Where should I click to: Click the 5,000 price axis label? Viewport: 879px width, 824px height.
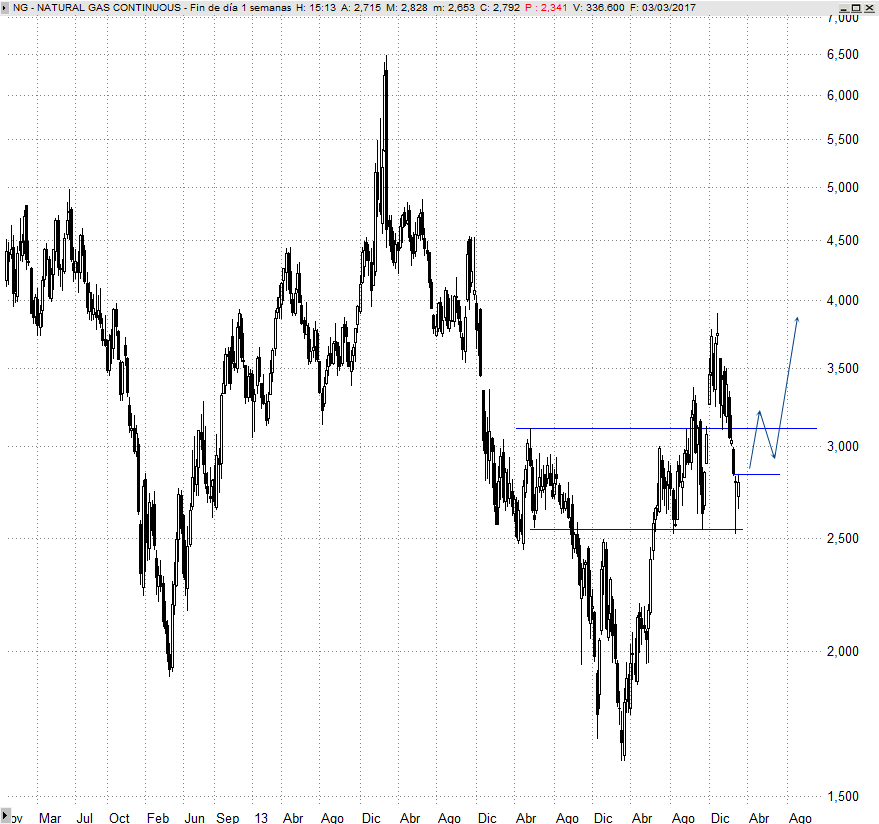[843, 187]
